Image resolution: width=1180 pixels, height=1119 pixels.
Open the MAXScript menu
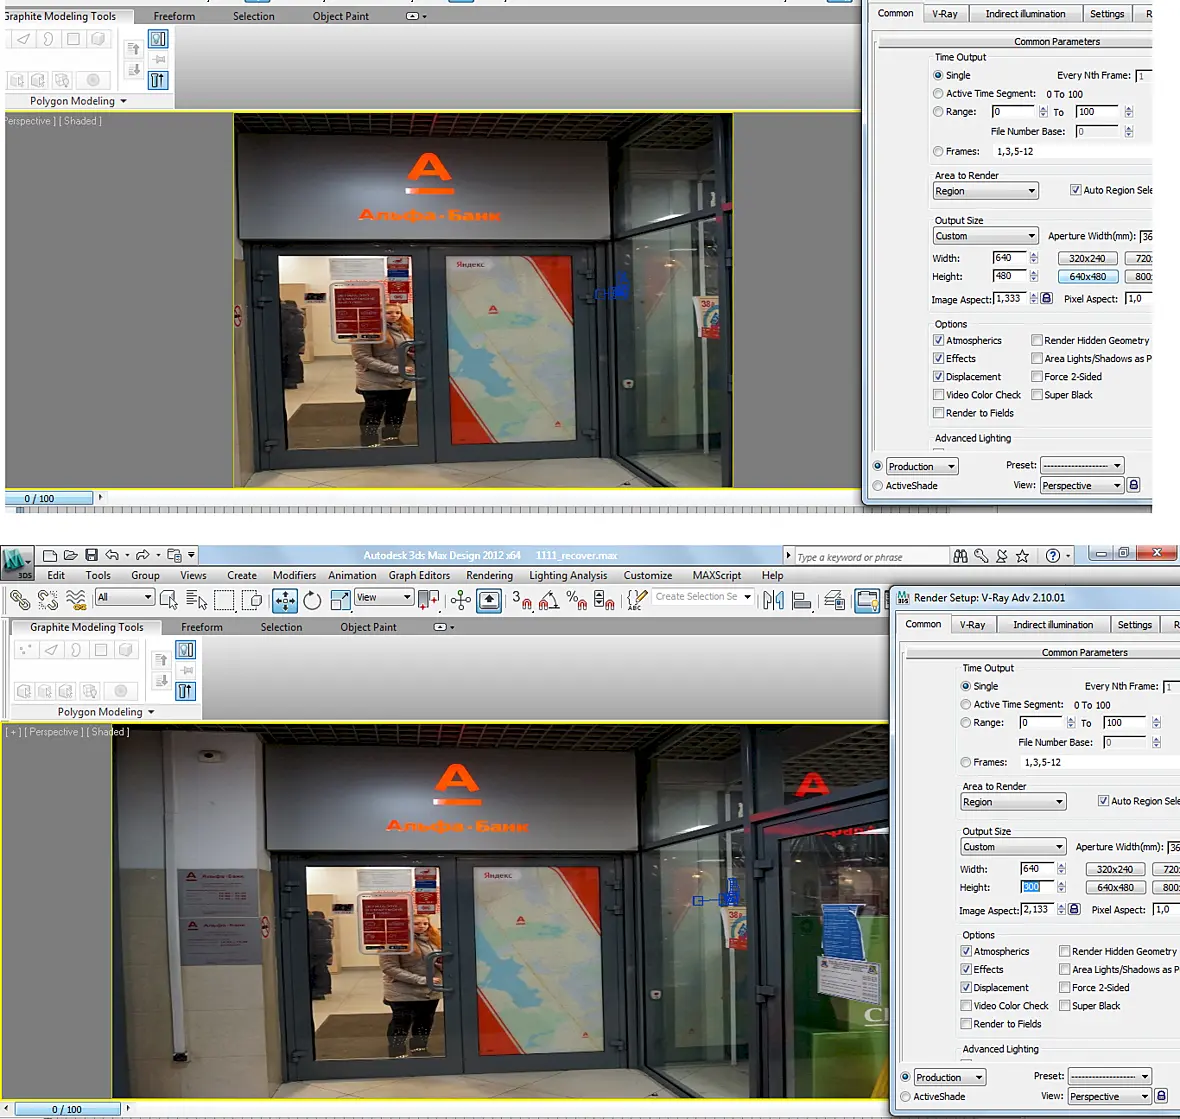point(716,575)
